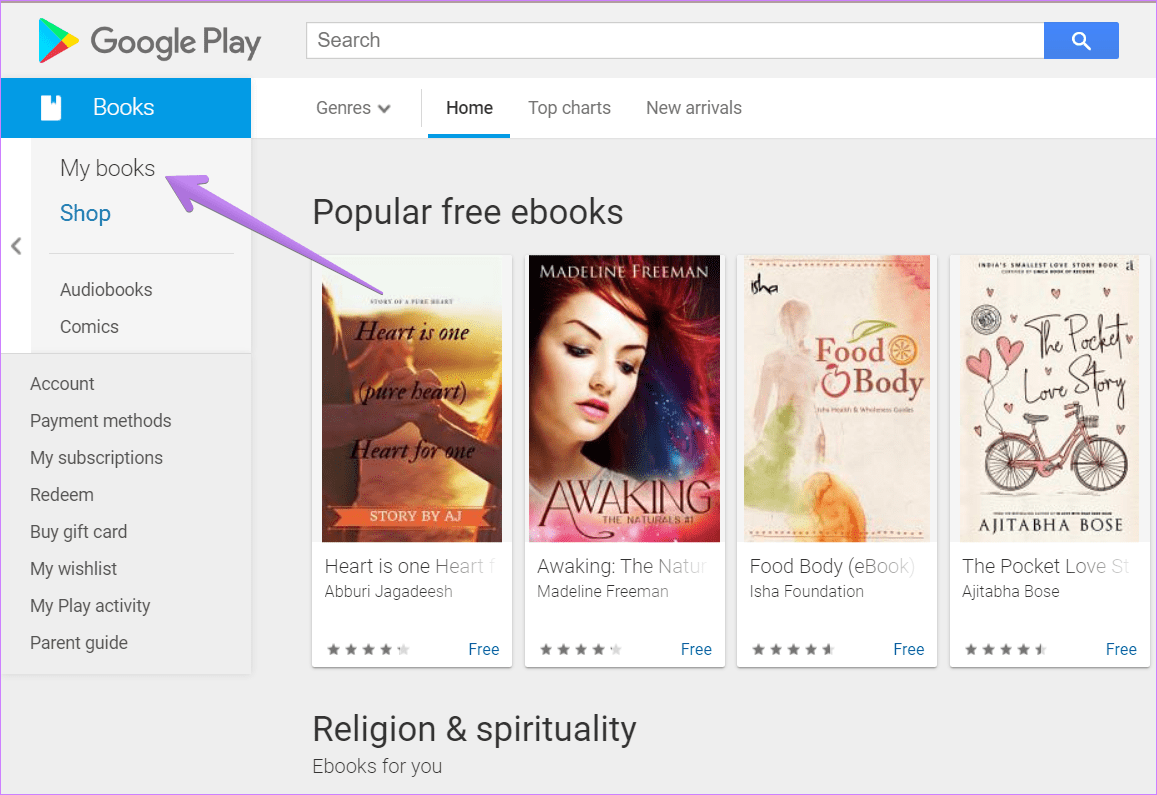The width and height of the screenshot is (1157, 795).
Task: Click the Redeem link
Action: pos(61,495)
